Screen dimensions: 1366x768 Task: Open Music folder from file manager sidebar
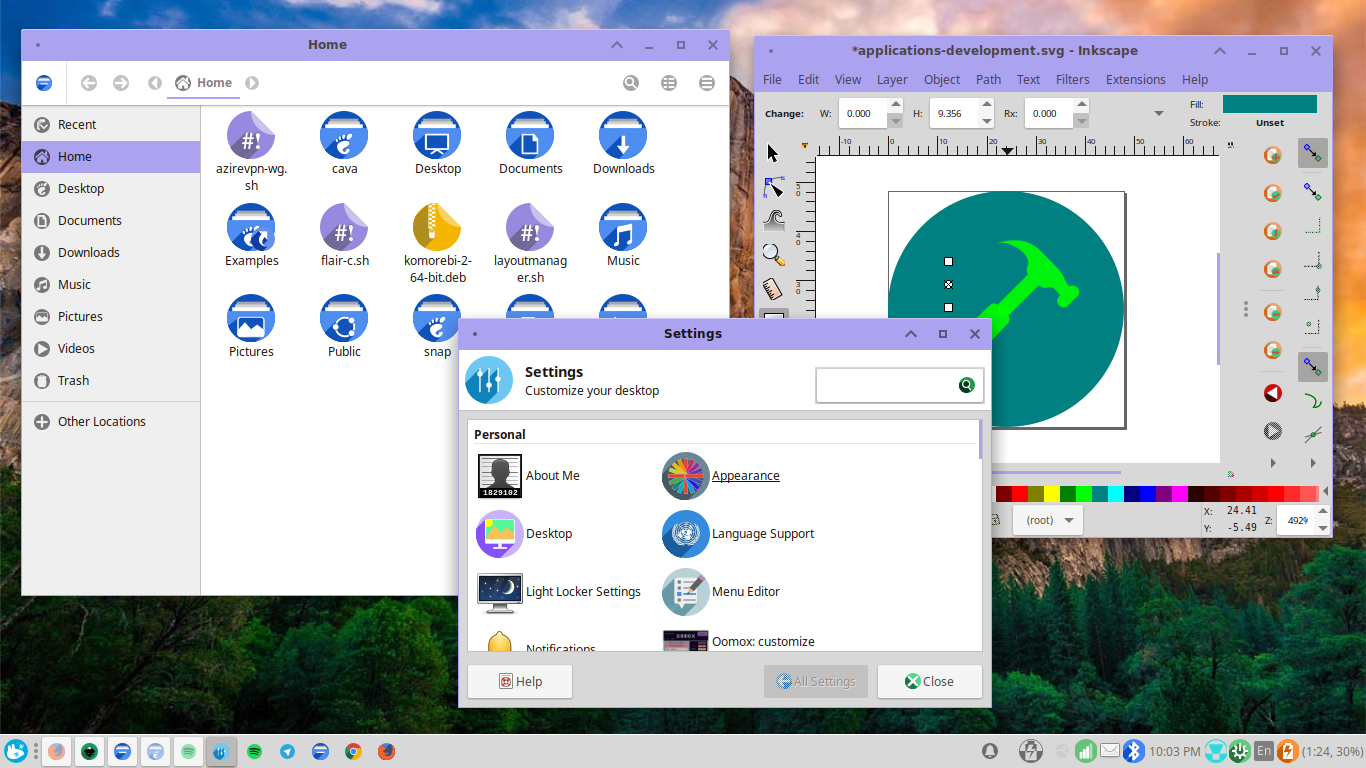[75, 284]
